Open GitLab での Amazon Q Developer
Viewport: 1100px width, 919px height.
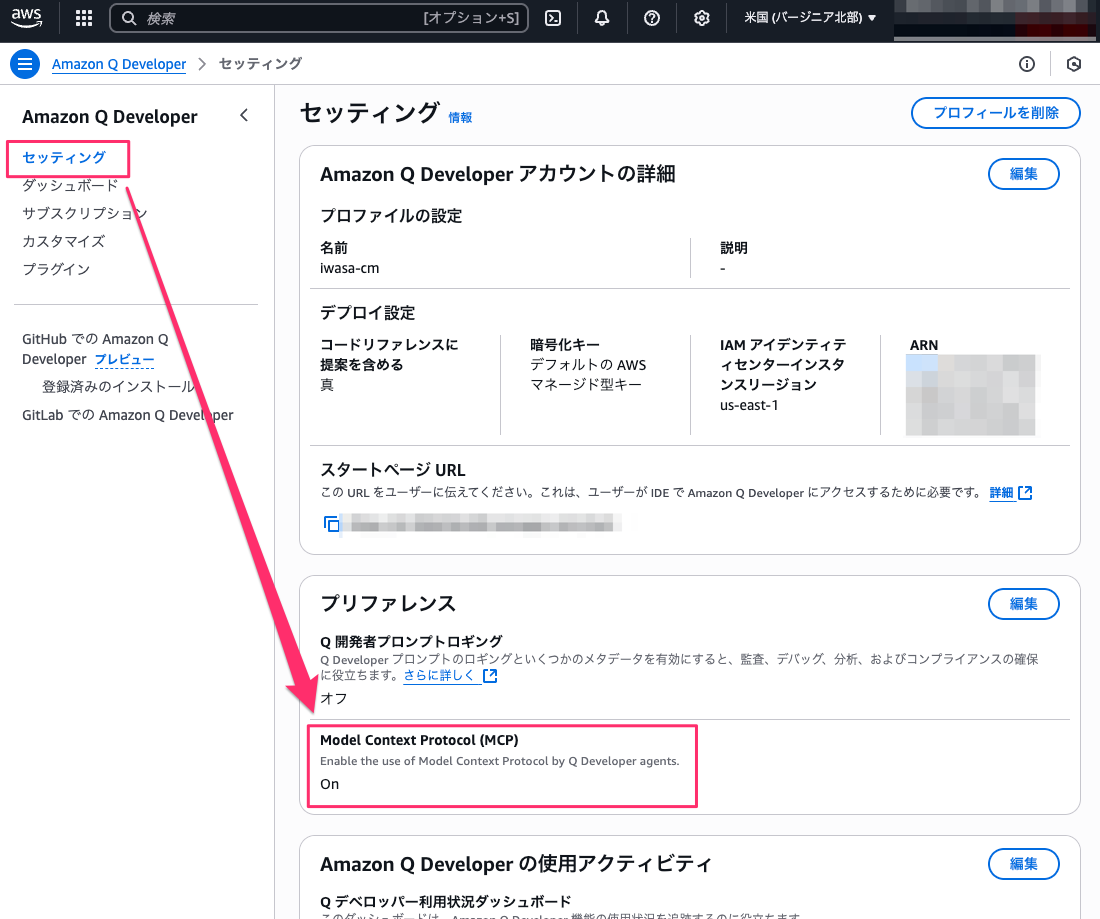[128, 415]
